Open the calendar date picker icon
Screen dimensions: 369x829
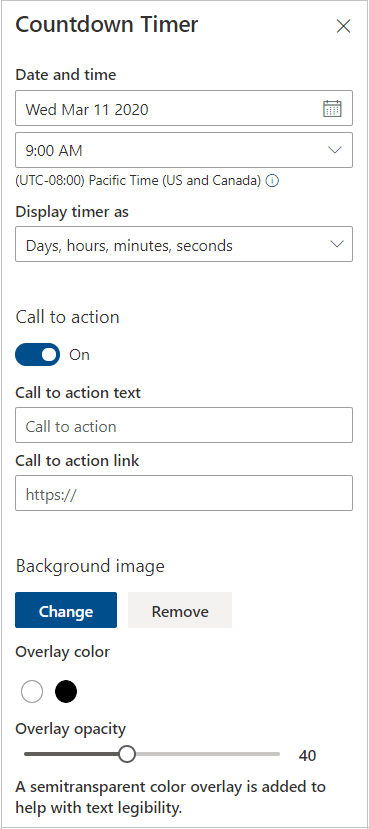tap(332, 108)
